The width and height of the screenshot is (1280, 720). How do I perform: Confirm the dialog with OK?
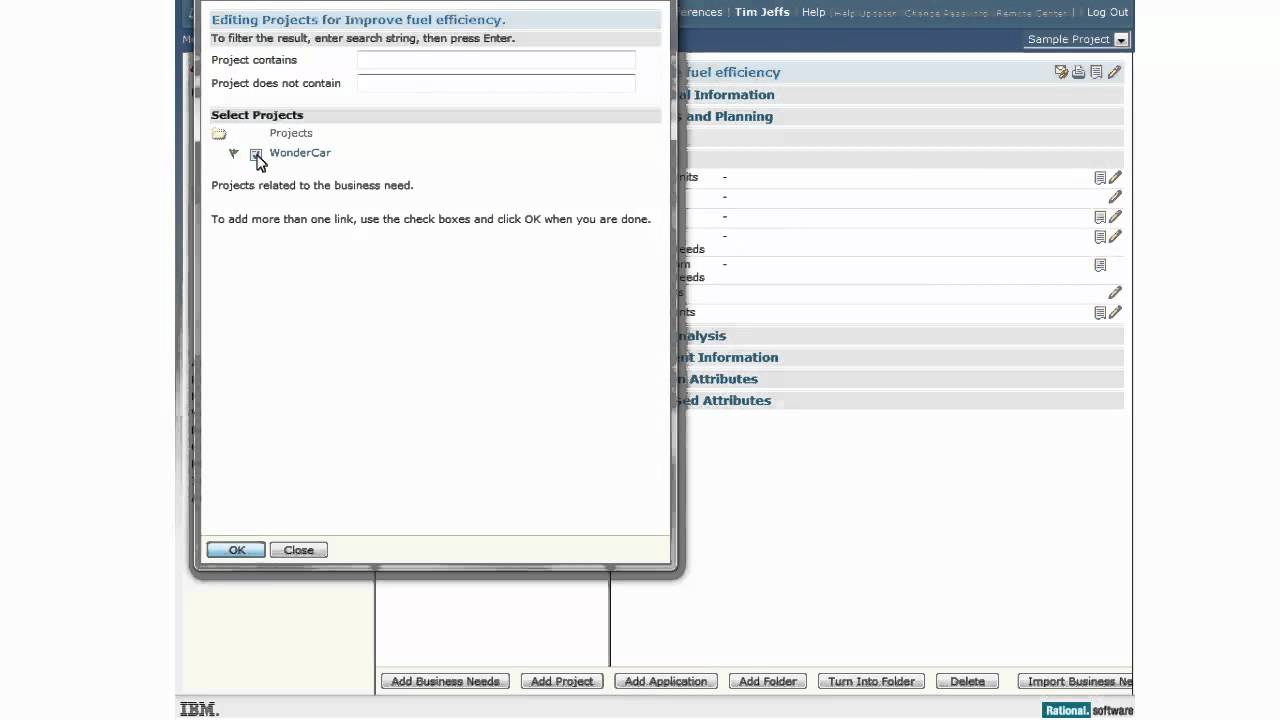(x=236, y=550)
